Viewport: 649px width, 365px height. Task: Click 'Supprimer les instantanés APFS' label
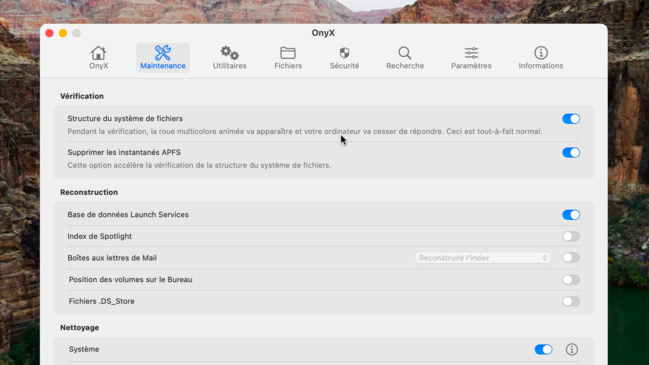[x=124, y=152]
